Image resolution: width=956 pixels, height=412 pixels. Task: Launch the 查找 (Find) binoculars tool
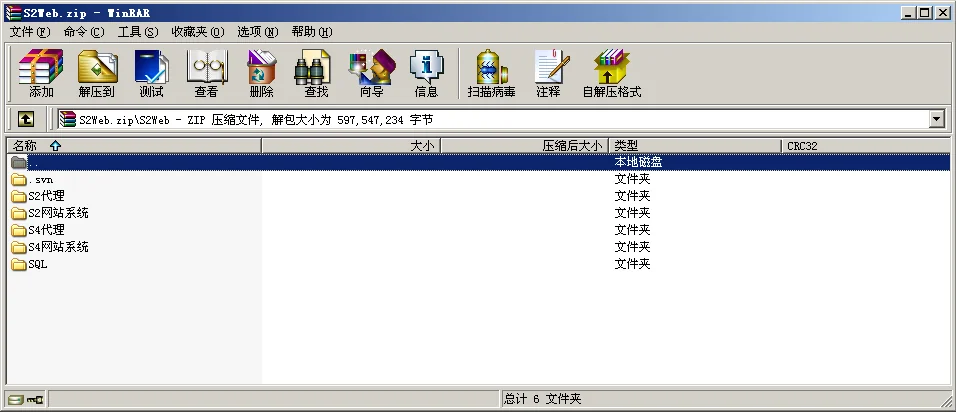click(316, 73)
